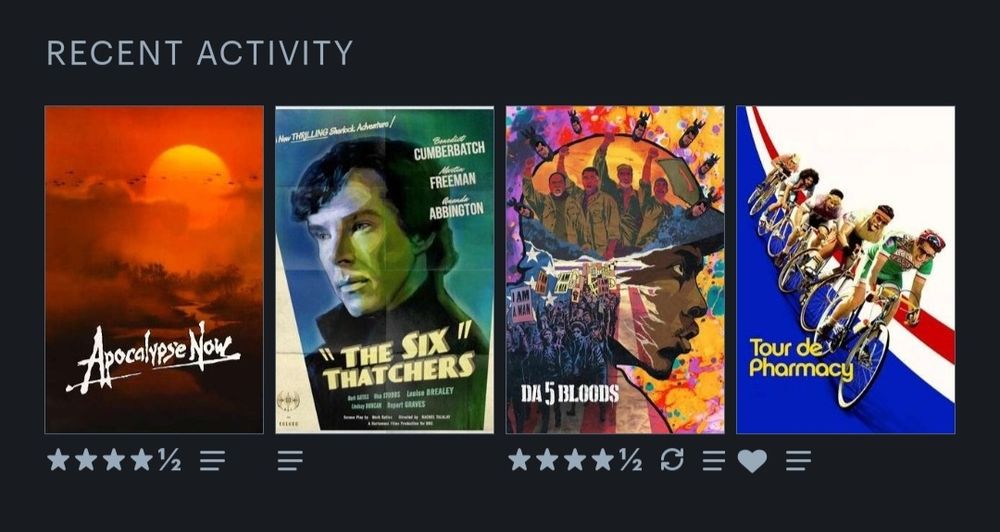The image size is (1000, 532).
Task: Click the yellow Tour de Pharmacy title text
Action: (x=801, y=358)
